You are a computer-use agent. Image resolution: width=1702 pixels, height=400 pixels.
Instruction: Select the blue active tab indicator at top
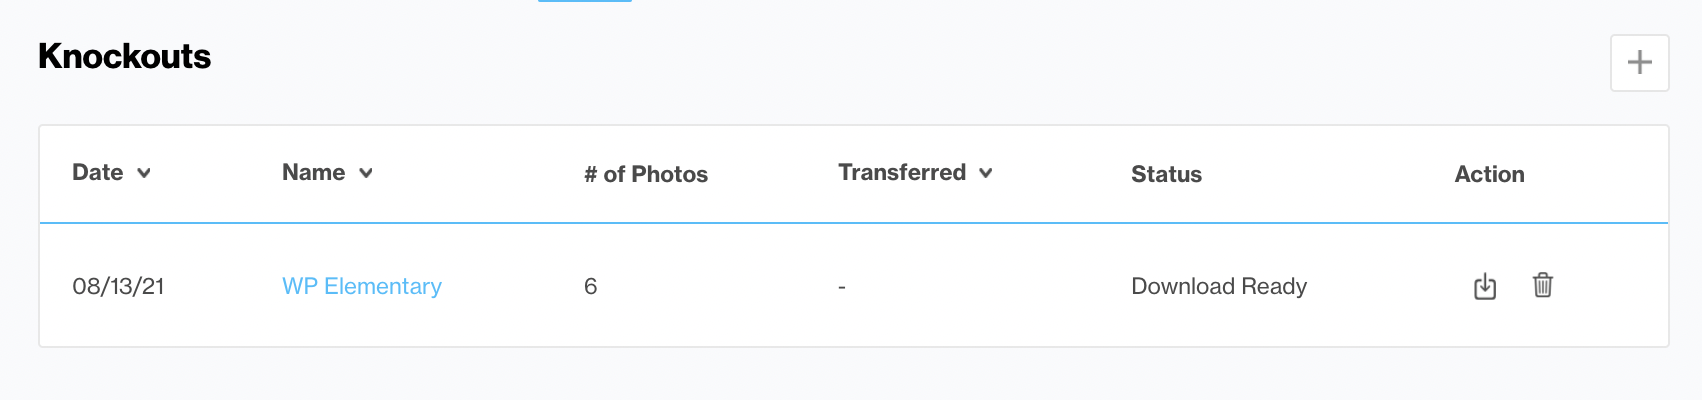pos(585,1)
